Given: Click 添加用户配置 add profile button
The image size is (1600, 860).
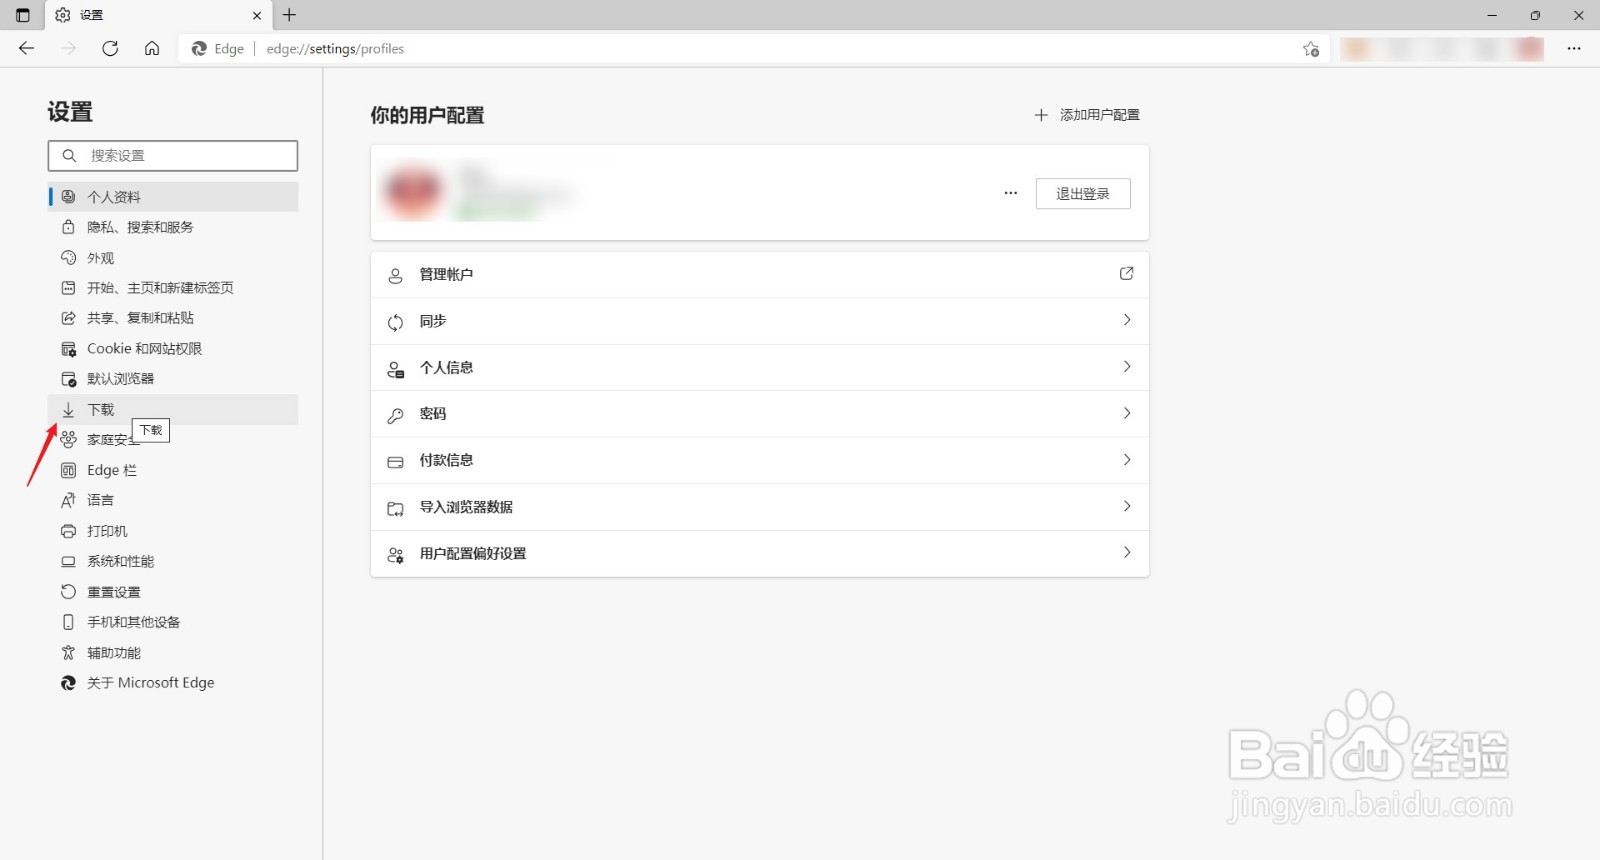Looking at the screenshot, I should 1087,115.
